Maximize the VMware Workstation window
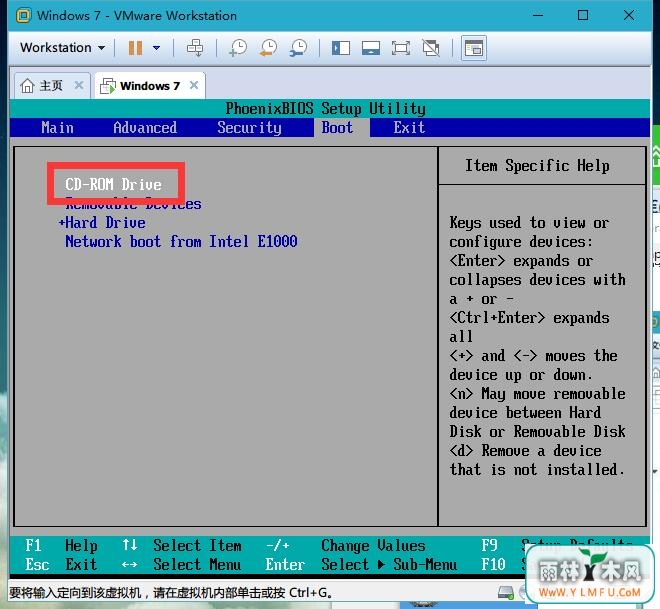660x609 pixels. [583, 15]
